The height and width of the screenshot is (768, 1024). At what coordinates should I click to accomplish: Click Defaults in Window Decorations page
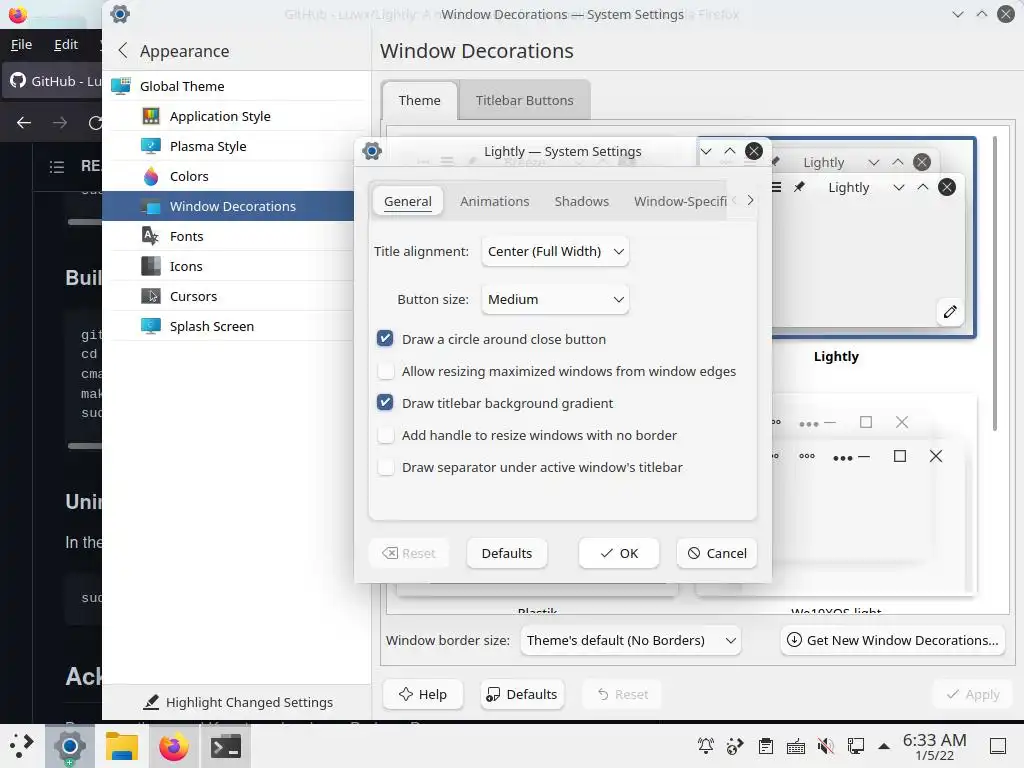point(522,694)
